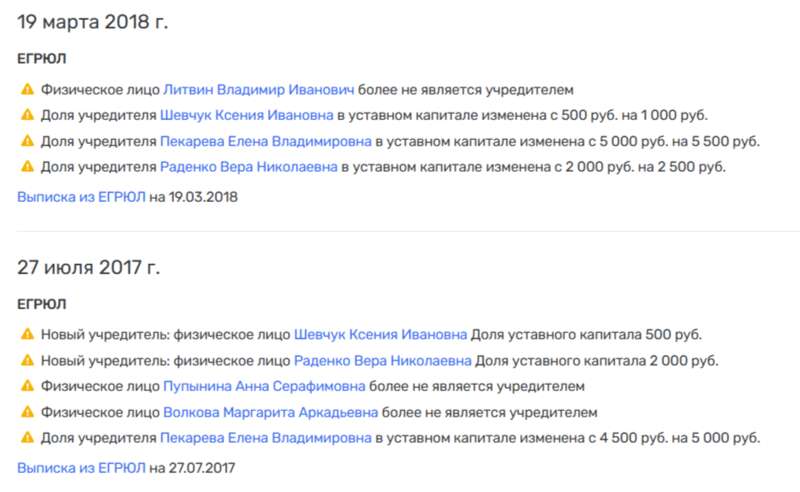The image size is (800, 492).
Task: Click warning icon next to Шевчук share change
Action: click(x=25, y=114)
